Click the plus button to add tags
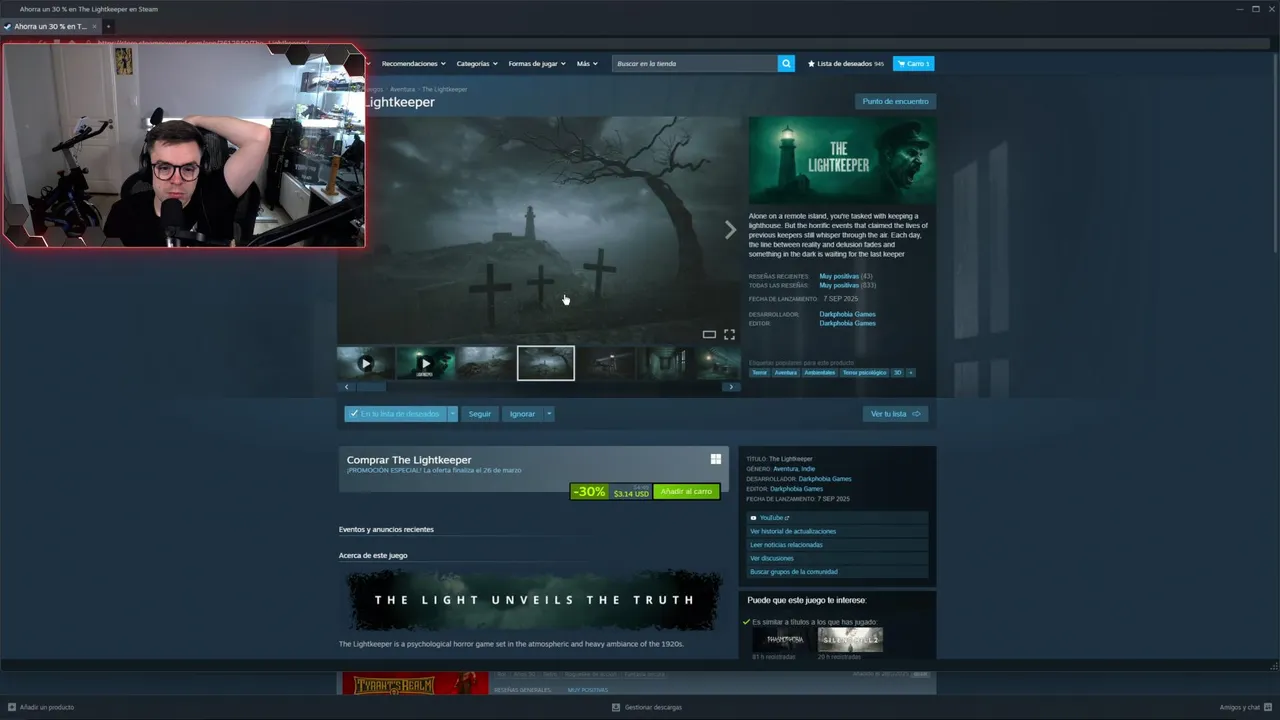1280x720 pixels. [910, 372]
